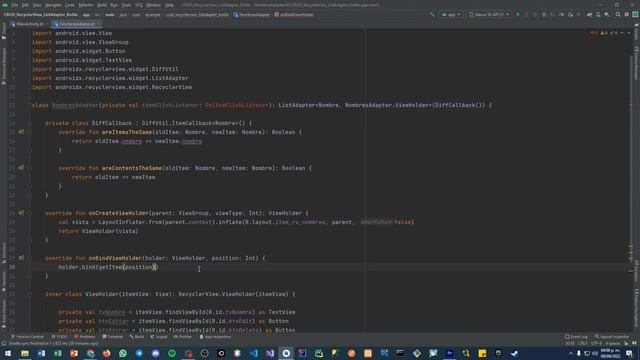Toggle Device Manager panel on right sidebar
The height and width of the screenshot is (360, 640).
(x=636, y=63)
